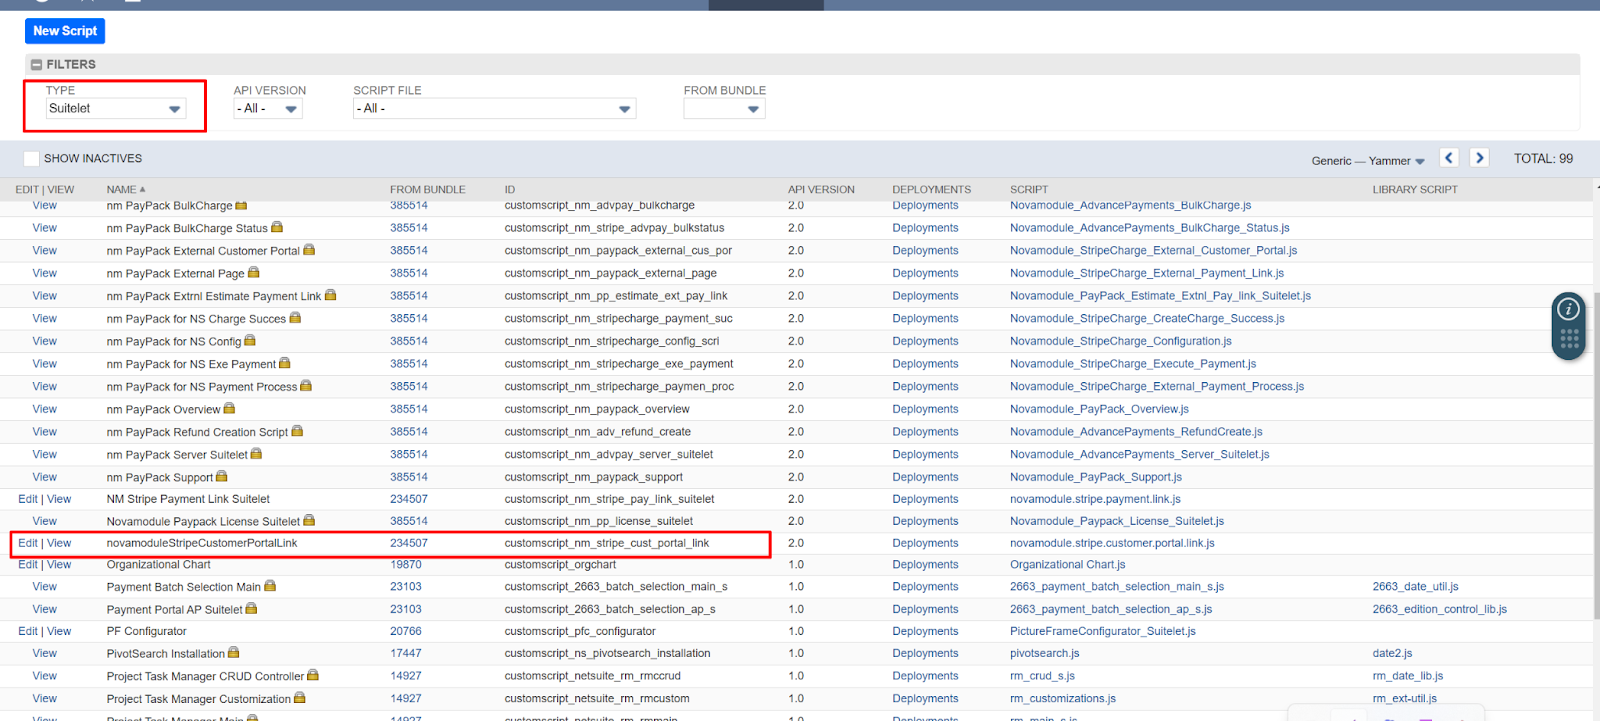This screenshot has width=1600, height=721.
Task: Open the API Version dropdown
Action: pyautogui.click(x=268, y=109)
